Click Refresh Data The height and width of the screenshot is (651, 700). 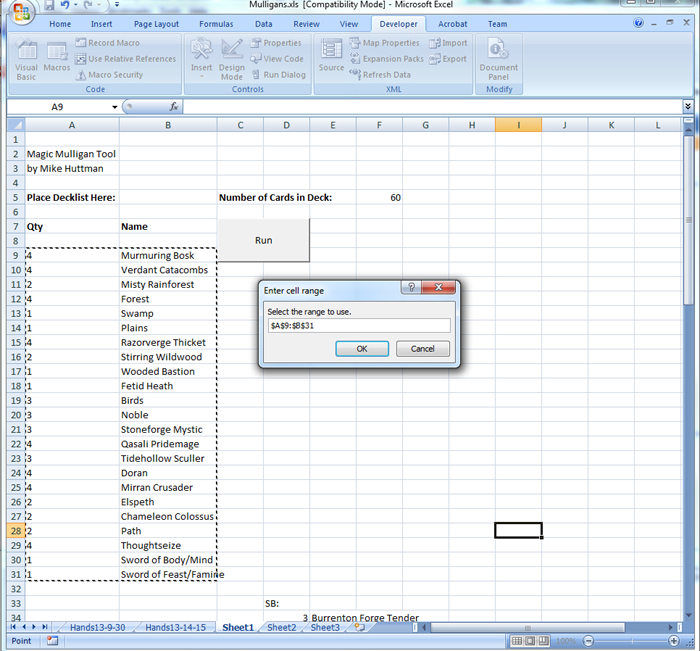[x=380, y=75]
